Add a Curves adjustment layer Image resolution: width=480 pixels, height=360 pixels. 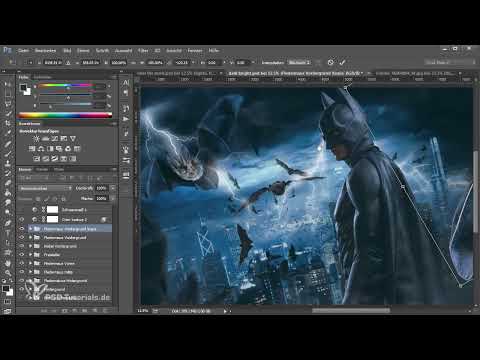[55, 138]
